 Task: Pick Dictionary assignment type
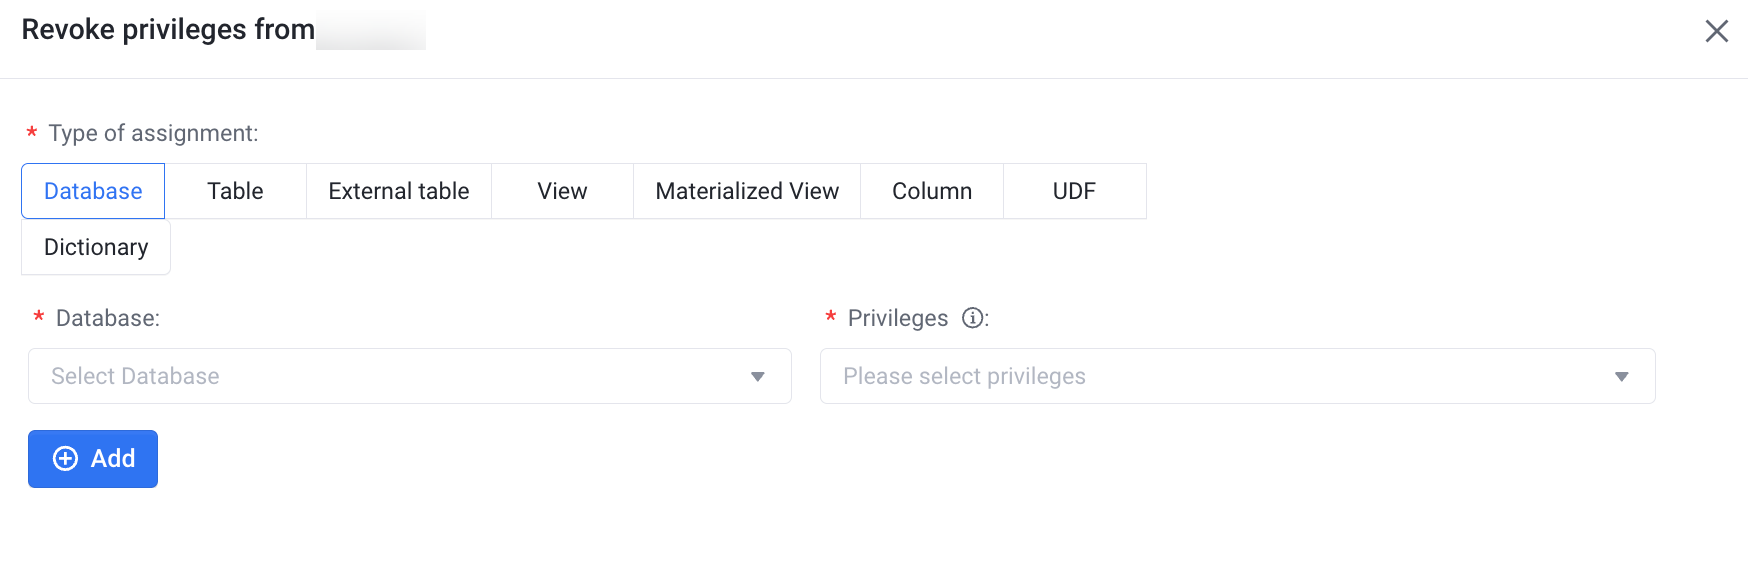pos(96,247)
